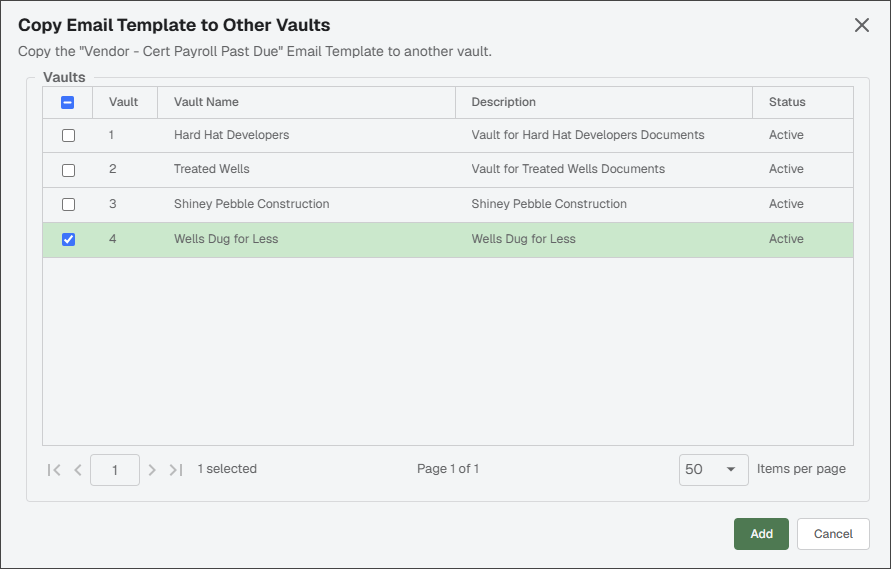Open the items per page dropdown
The image size is (891, 569).
point(713,470)
